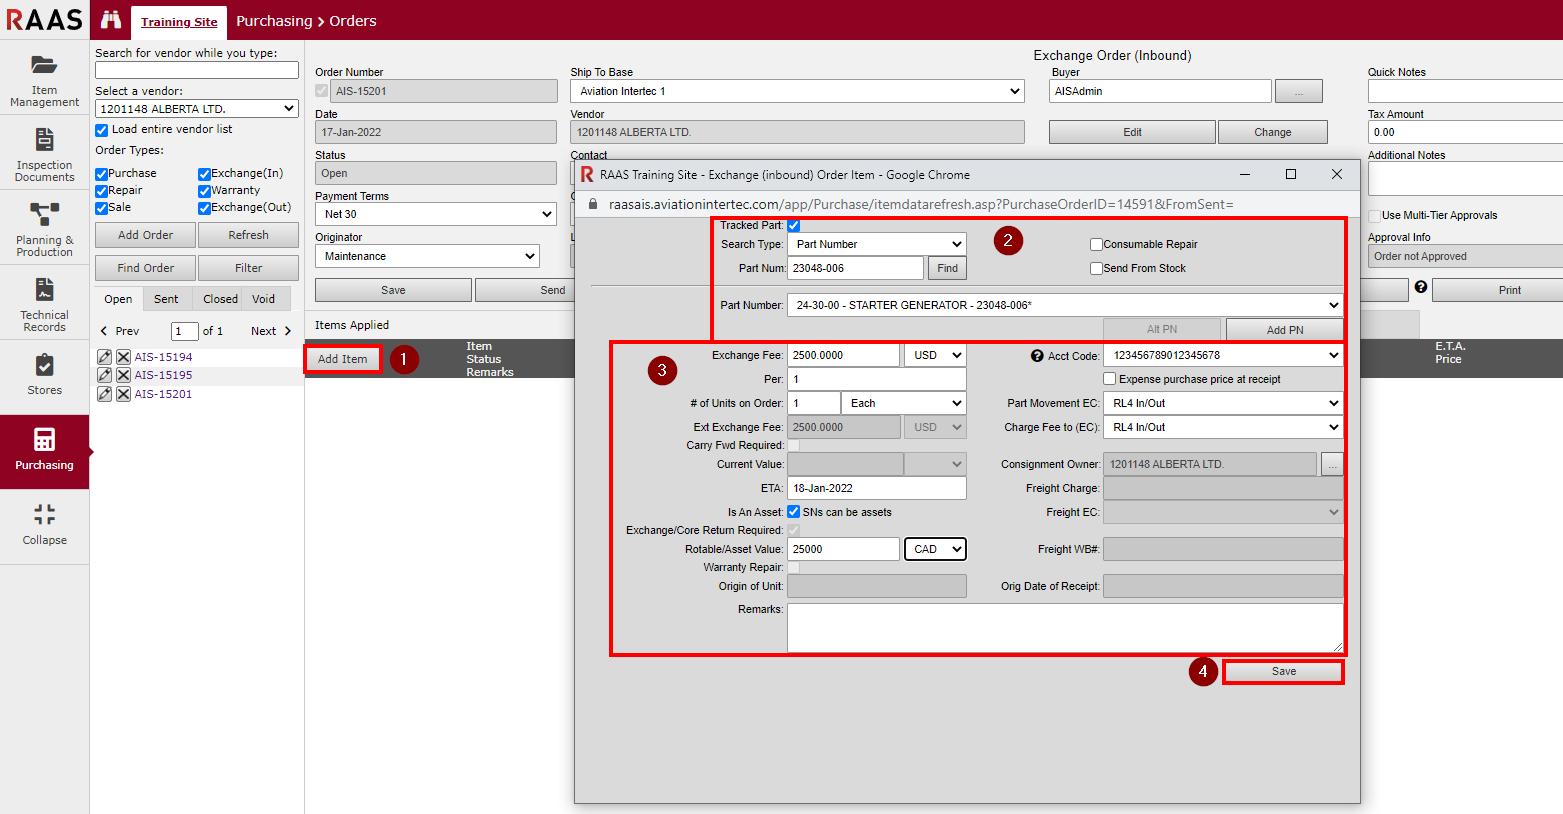
Task: Open Inspection Documents module
Action: [x=44, y=155]
